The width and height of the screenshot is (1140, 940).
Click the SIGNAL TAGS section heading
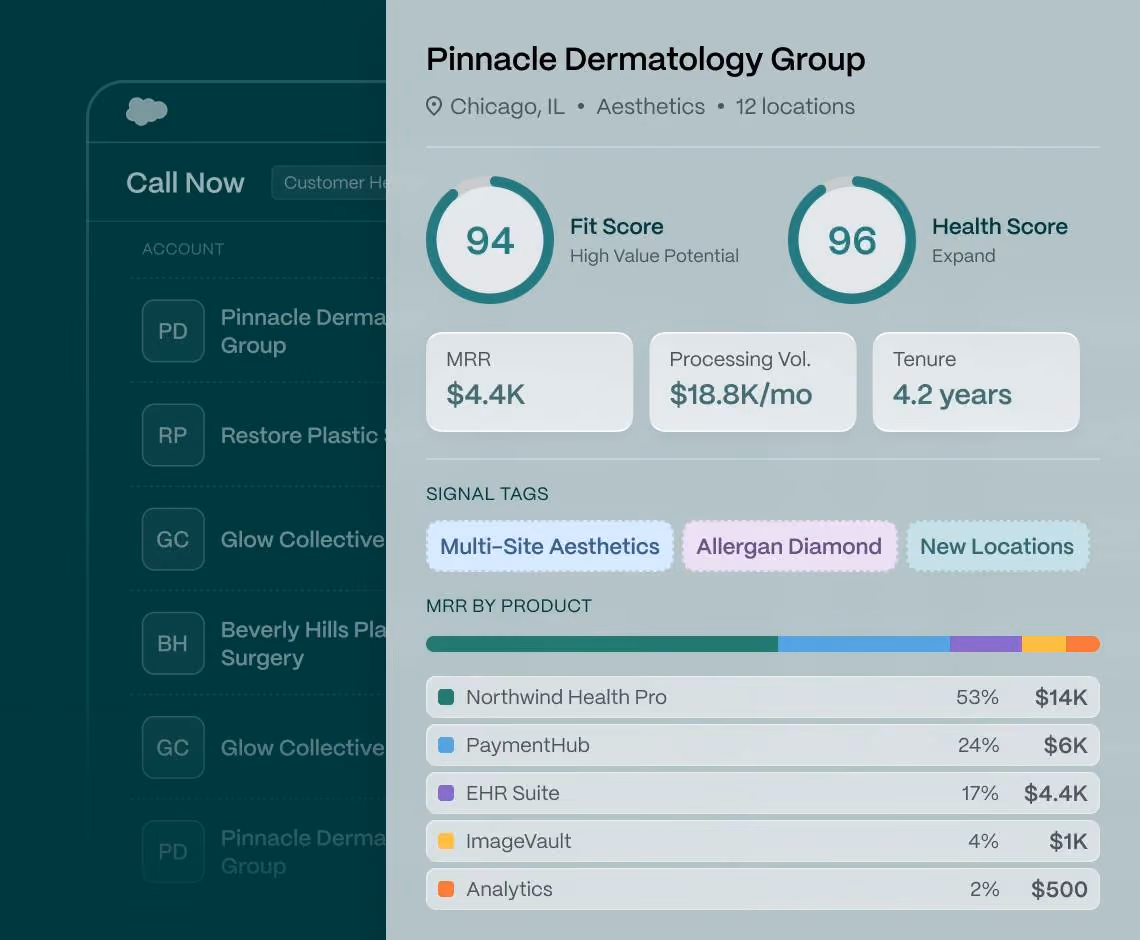tap(487, 494)
